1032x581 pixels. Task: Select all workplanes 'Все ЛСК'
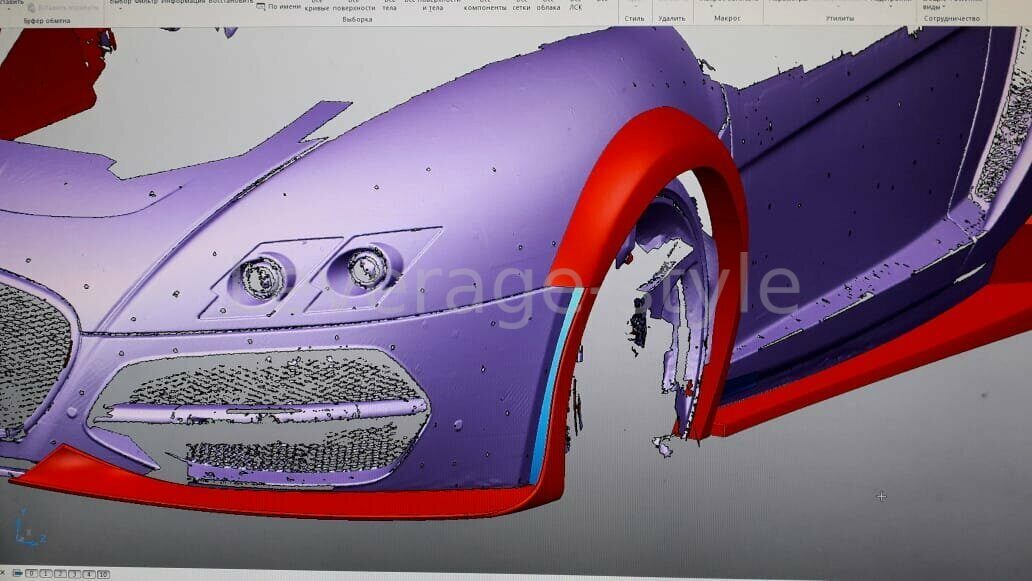[x=576, y=6]
